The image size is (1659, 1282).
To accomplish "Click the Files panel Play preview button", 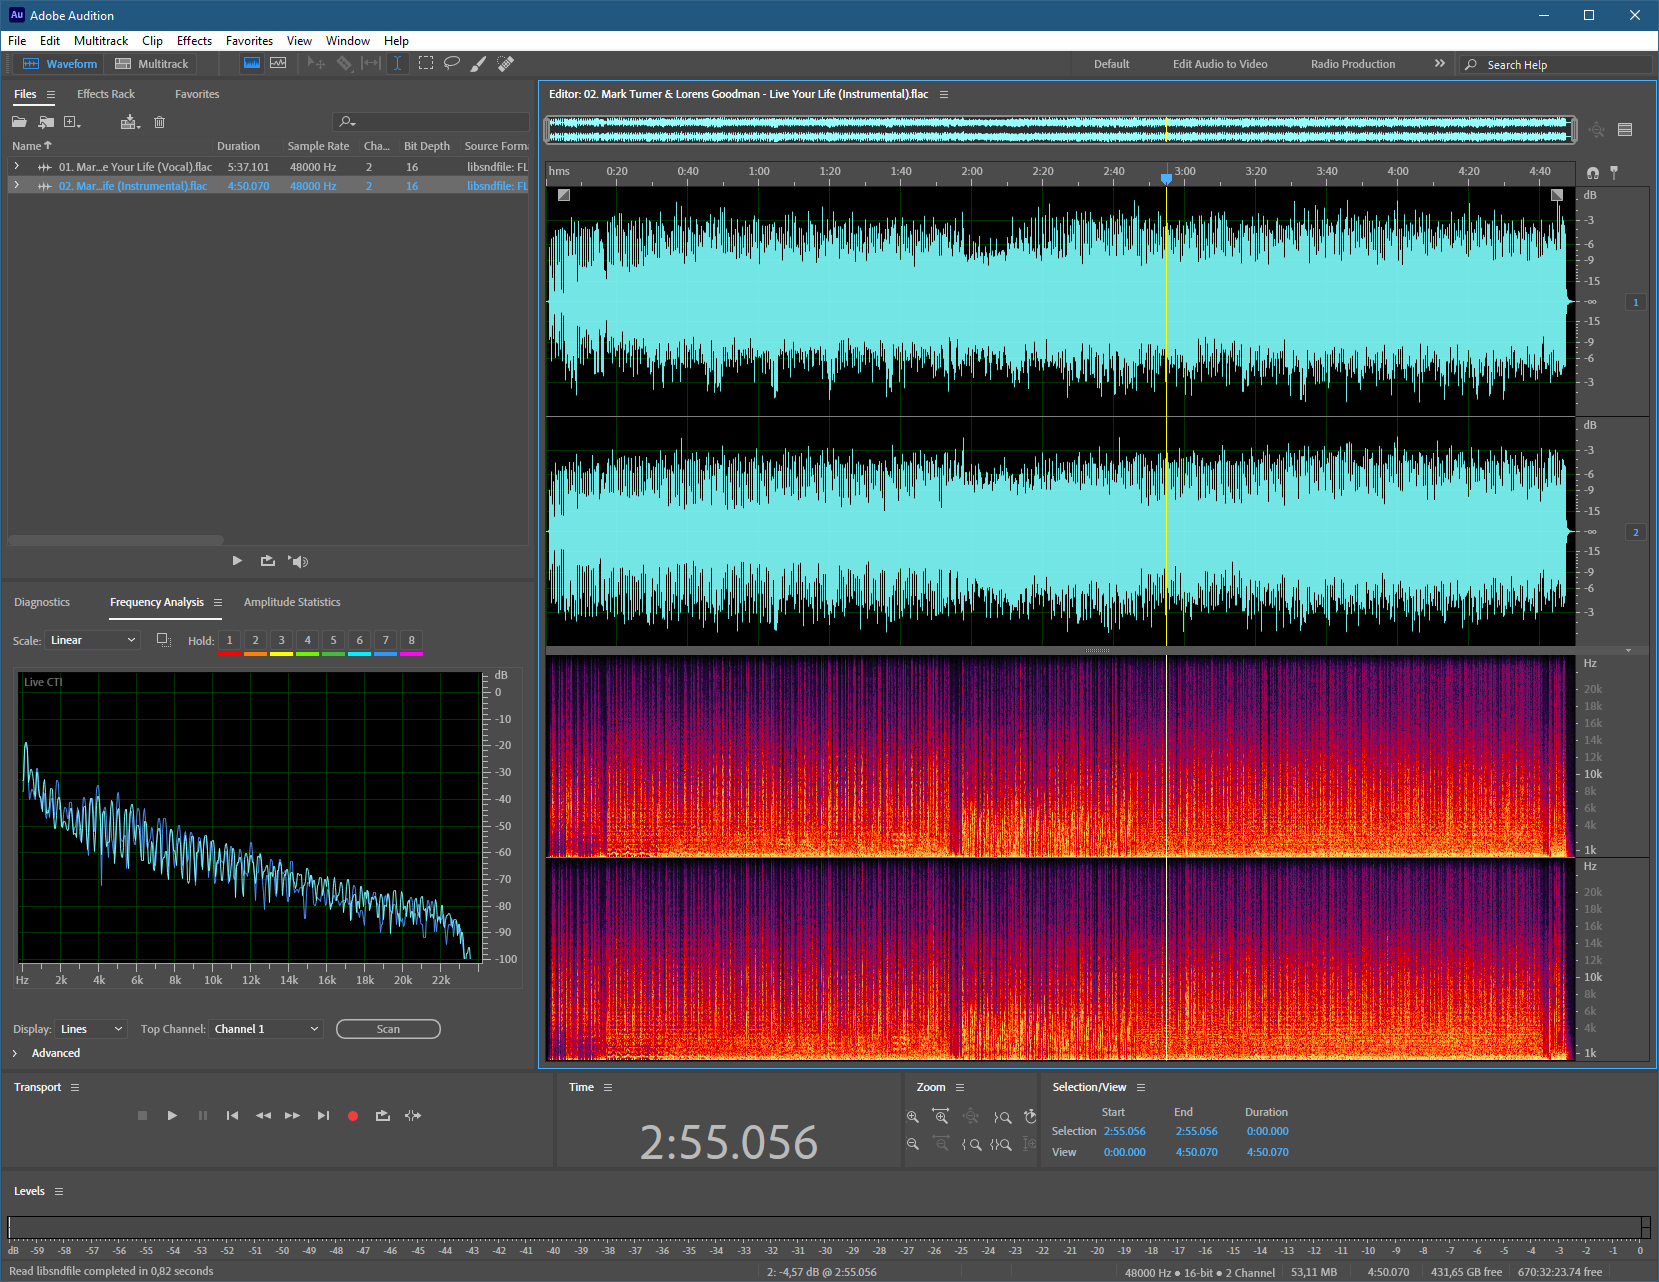I will 237,561.
